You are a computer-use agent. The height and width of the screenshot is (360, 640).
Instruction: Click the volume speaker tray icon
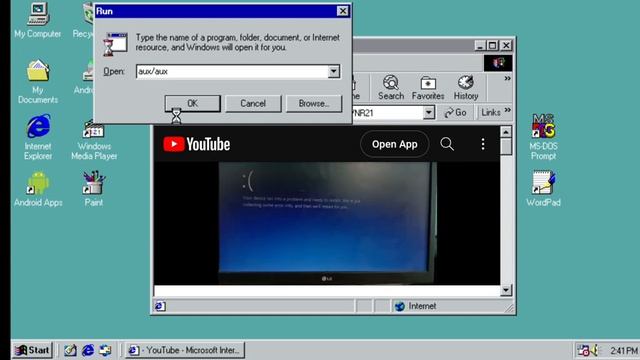[594, 350]
